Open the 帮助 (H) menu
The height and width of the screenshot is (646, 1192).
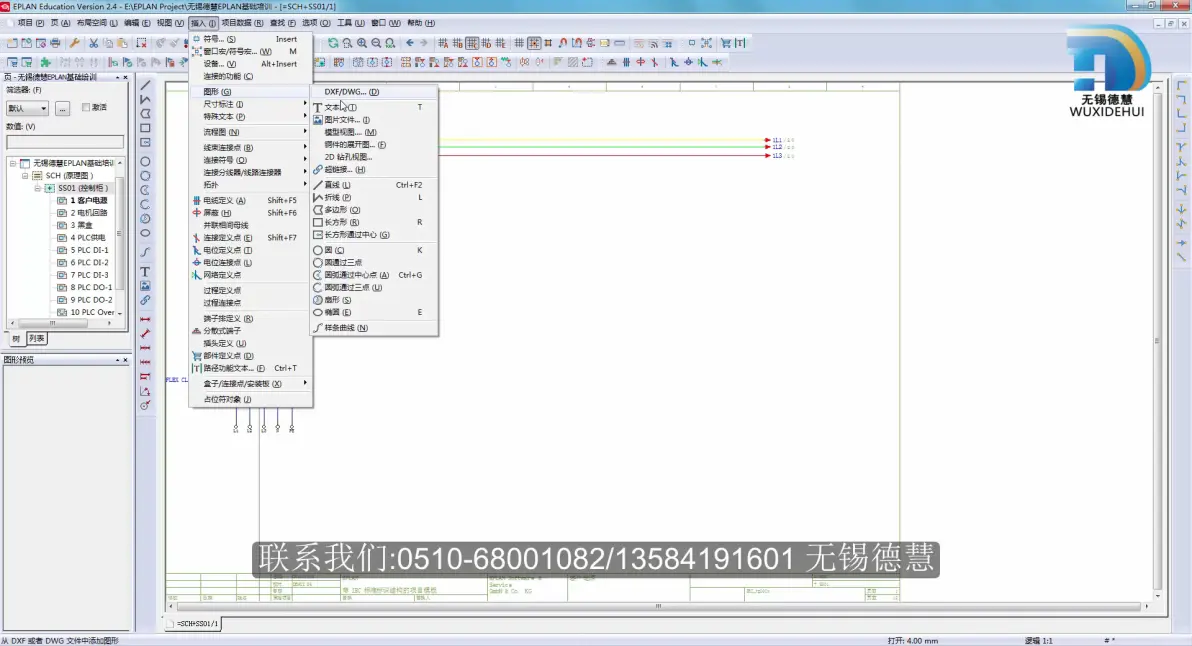tap(420, 23)
